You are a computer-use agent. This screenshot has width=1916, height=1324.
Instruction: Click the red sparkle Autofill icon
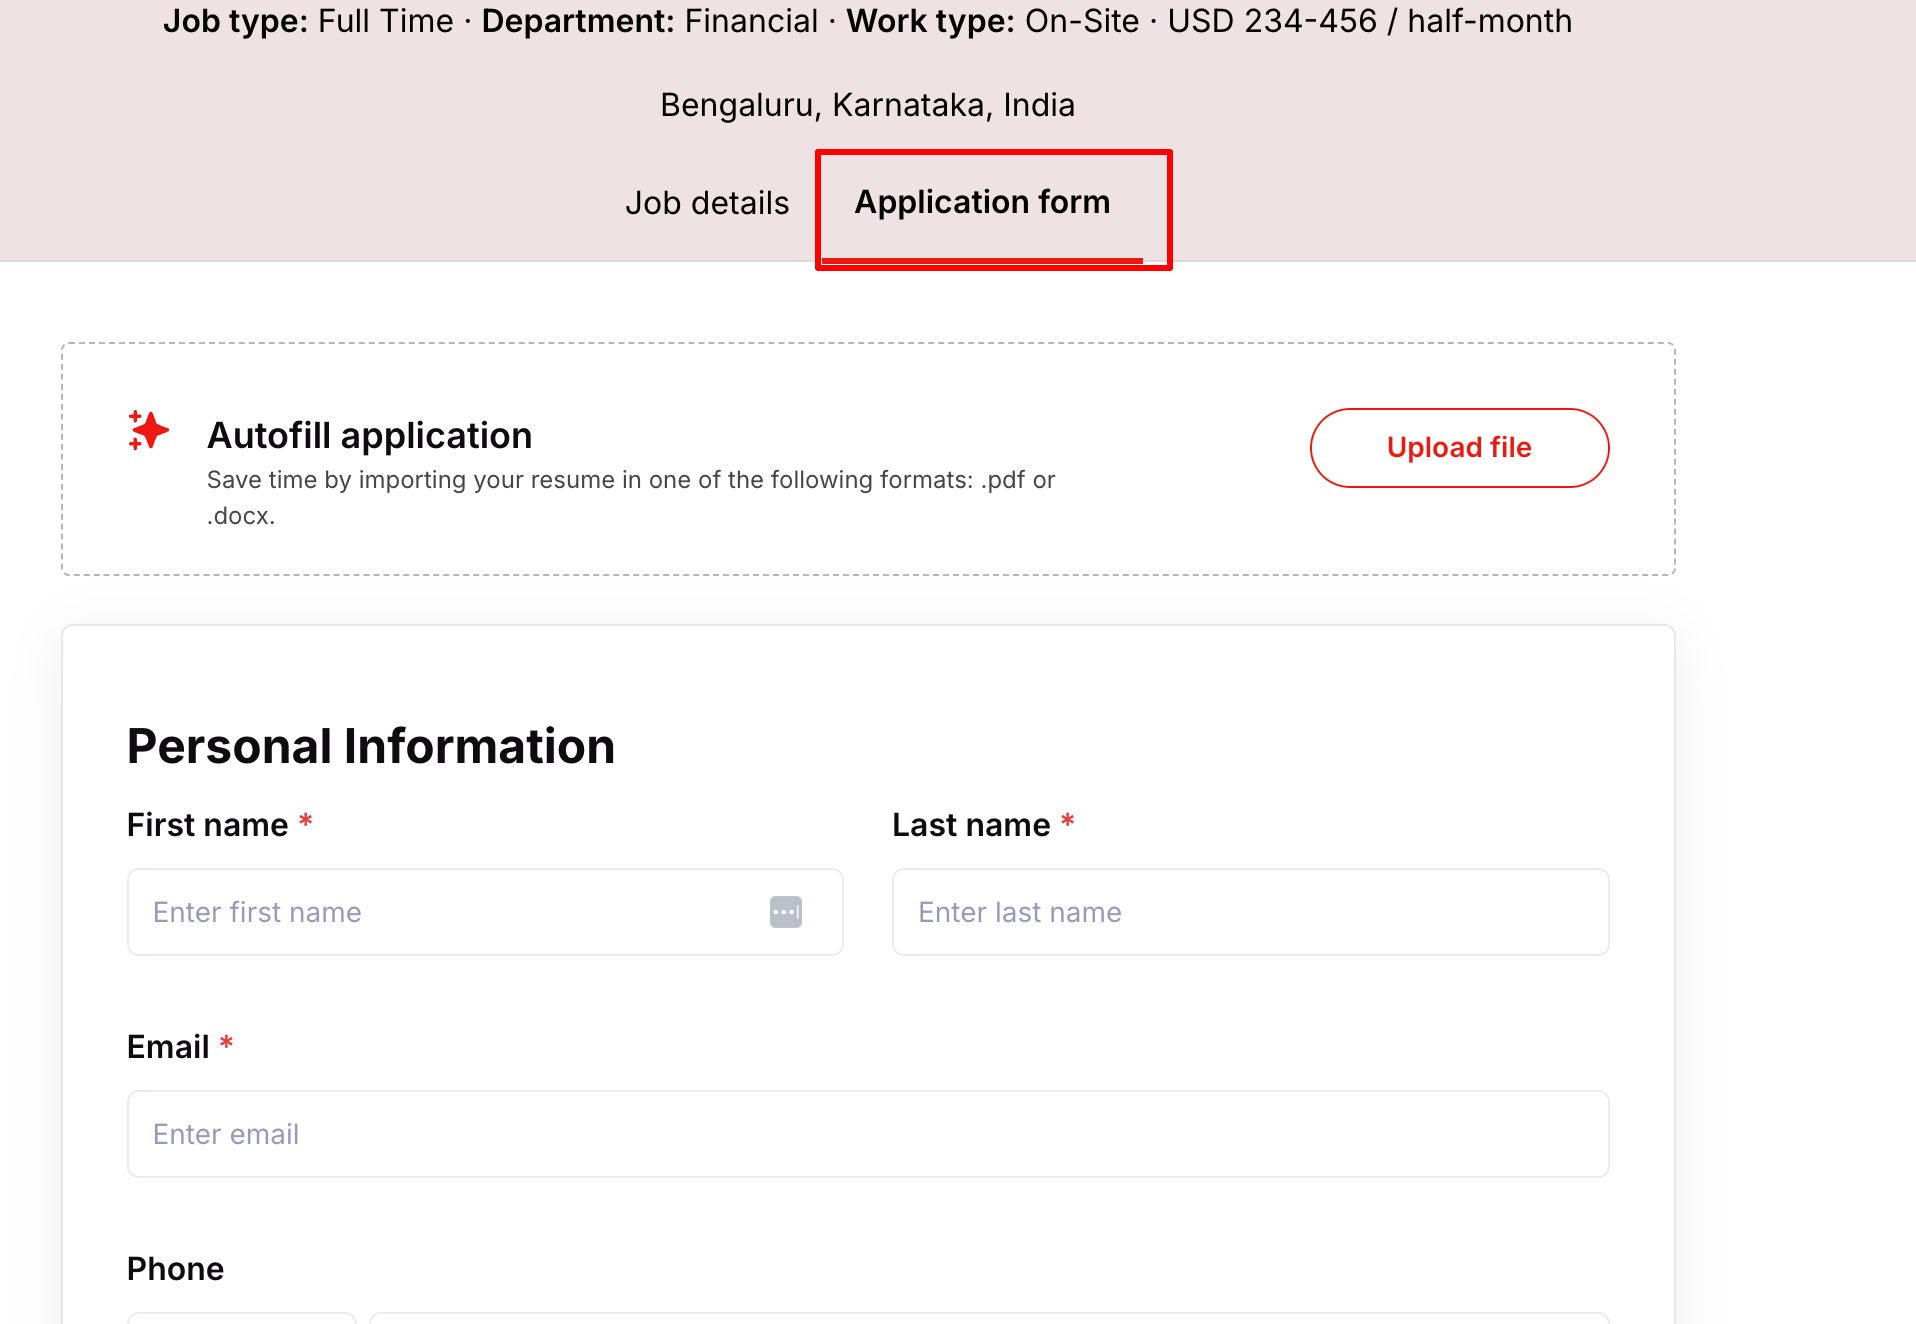[149, 431]
